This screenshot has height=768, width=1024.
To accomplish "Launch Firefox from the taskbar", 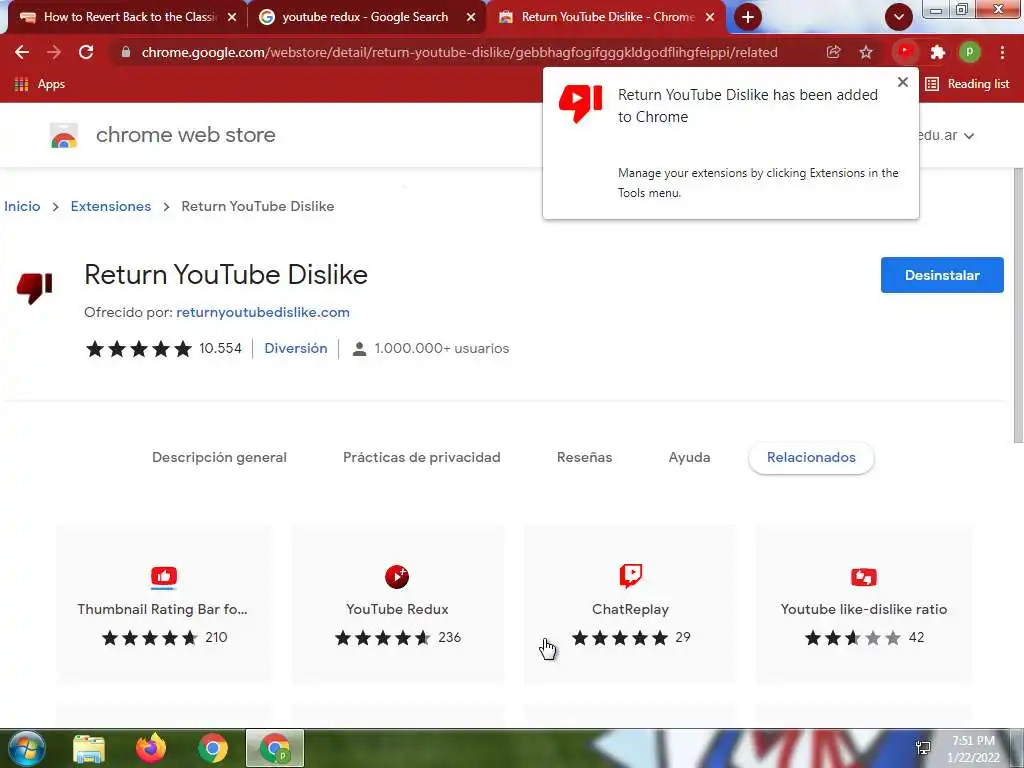I will 151,748.
